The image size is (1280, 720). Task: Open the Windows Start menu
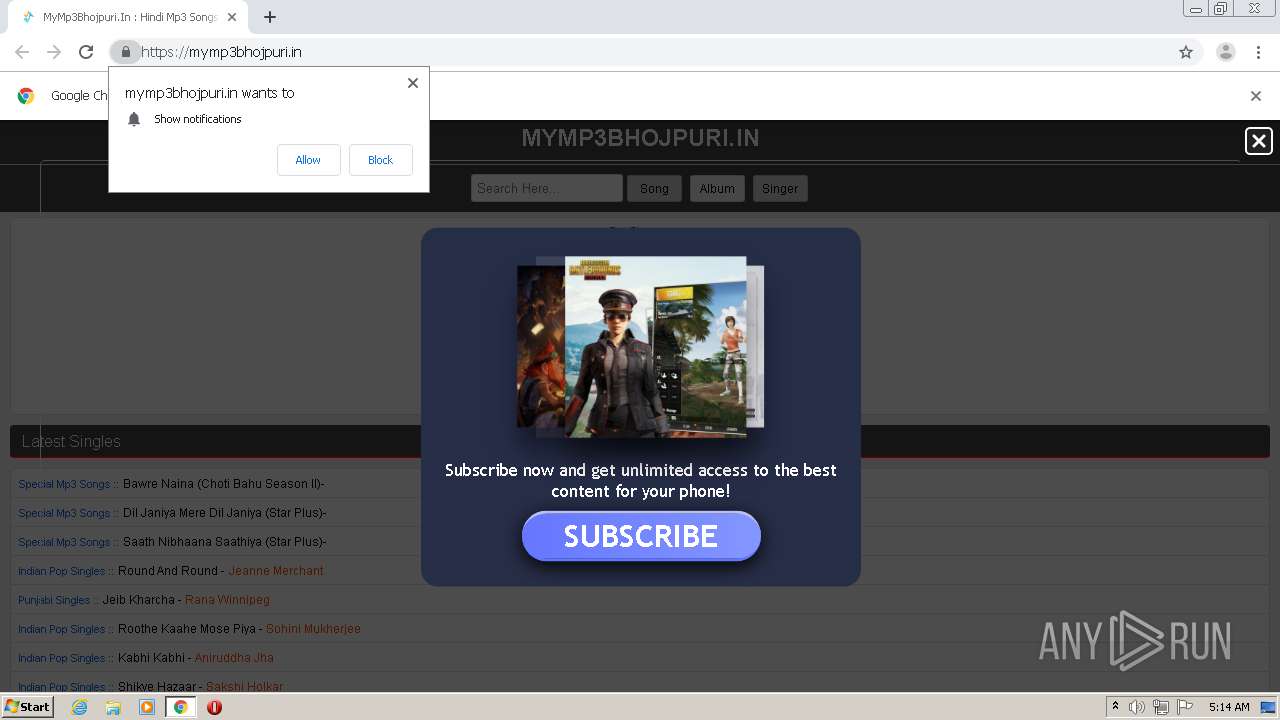[27, 707]
